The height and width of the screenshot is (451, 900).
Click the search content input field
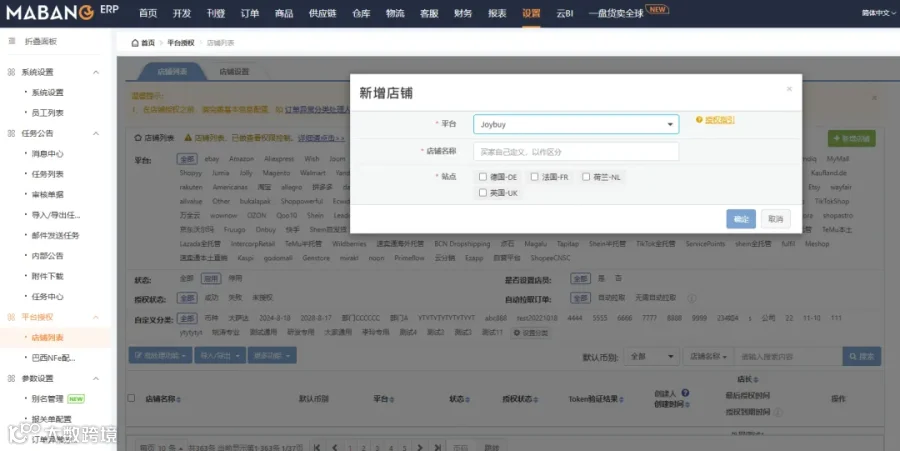pos(788,356)
